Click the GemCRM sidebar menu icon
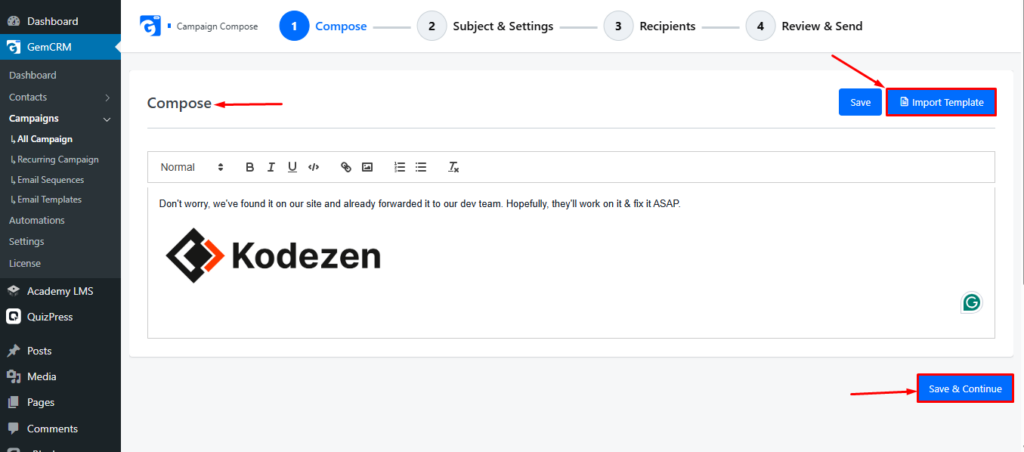The image size is (1024, 452). (13, 47)
